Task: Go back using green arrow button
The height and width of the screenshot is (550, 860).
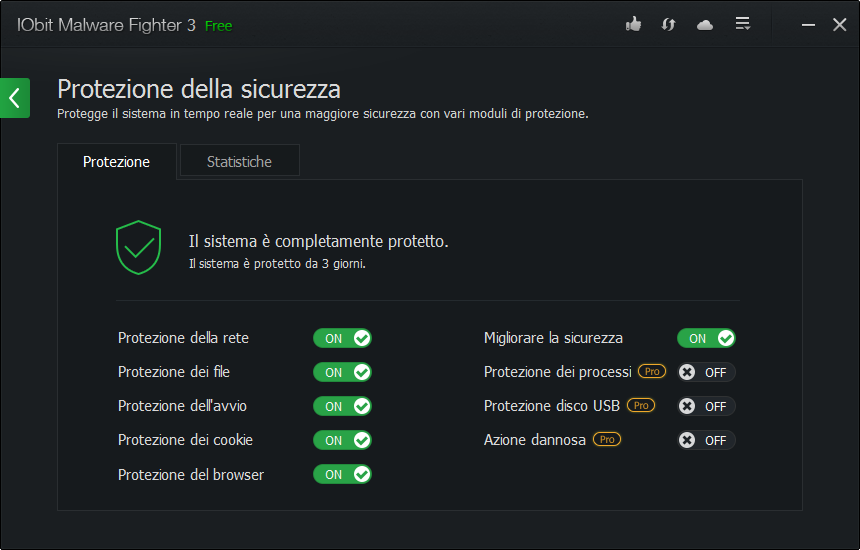Action: point(15,98)
